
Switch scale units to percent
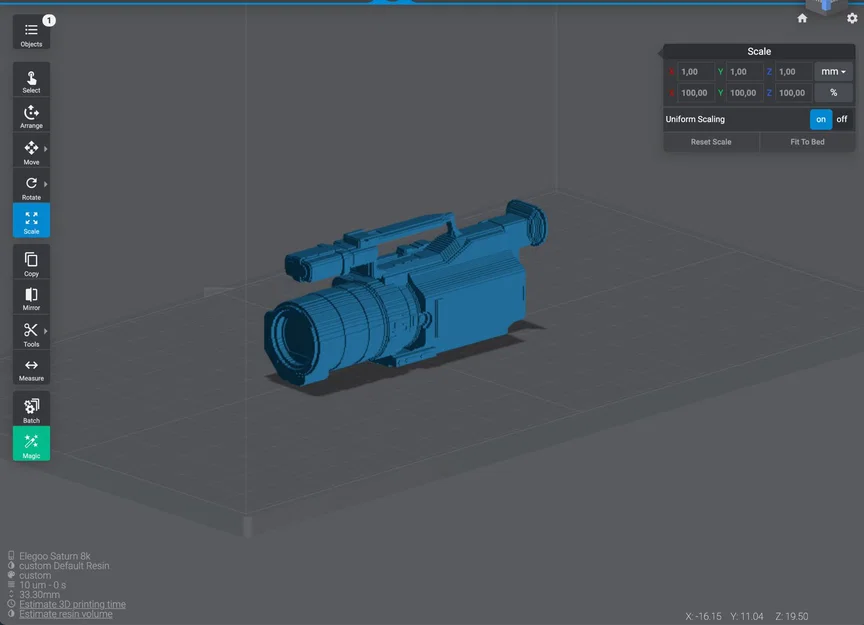pos(833,93)
